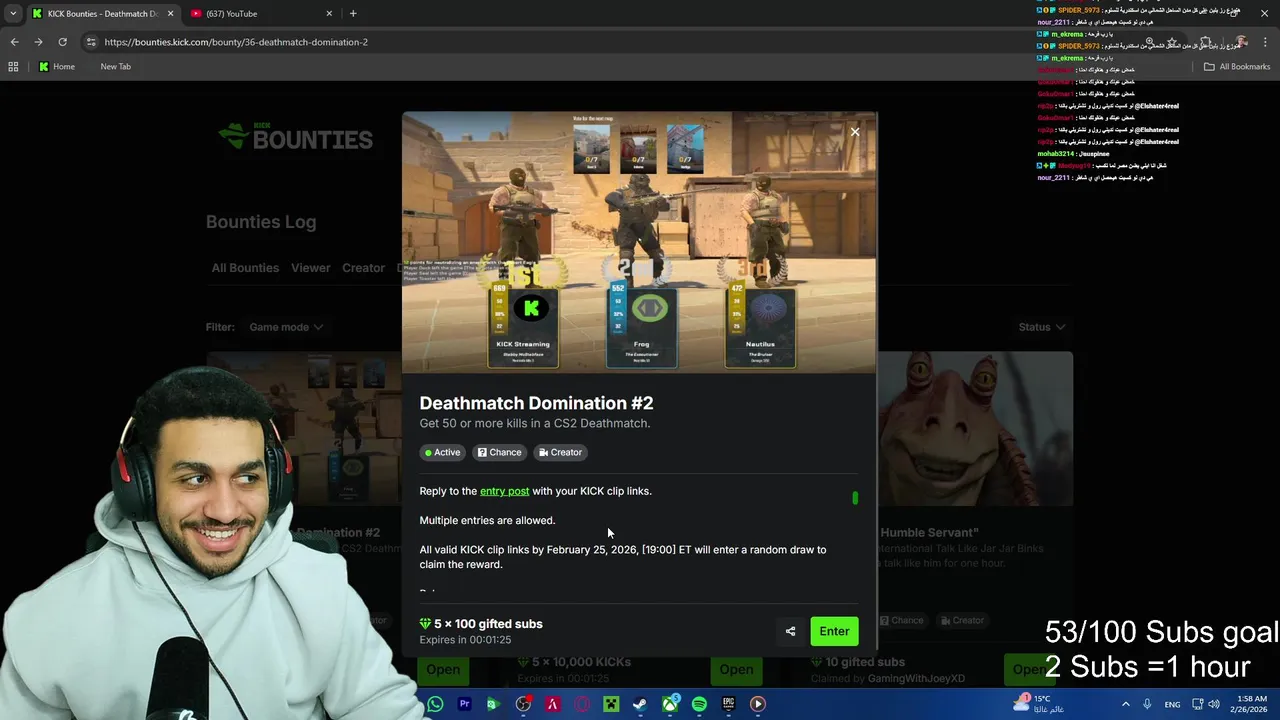Click the Jar Jar Binks bounty thumbnail
Image resolution: width=1280 pixels, height=720 pixels.
click(x=975, y=430)
